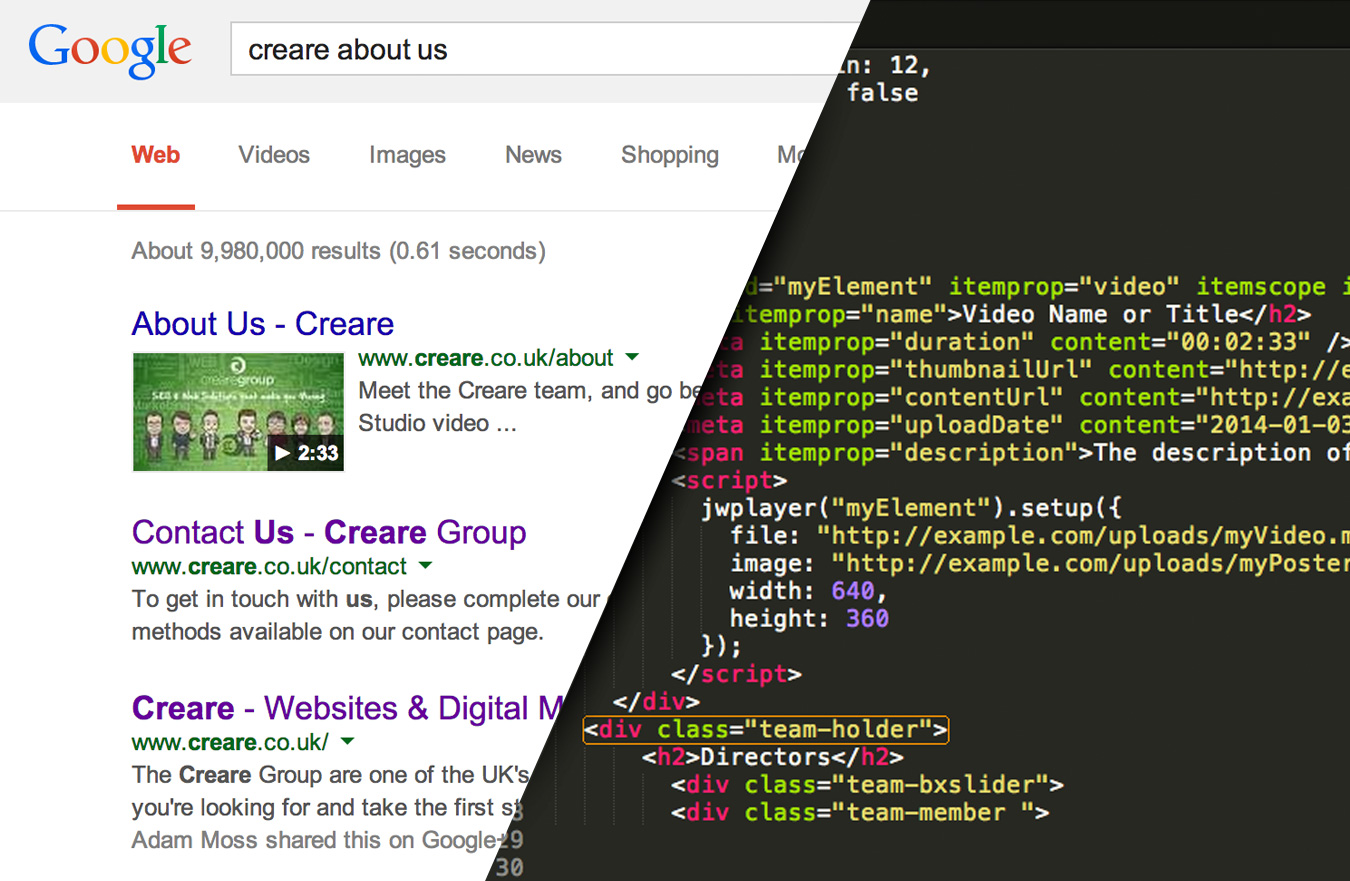1350x881 pixels.
Task: Click the 'file:' example.com URL line
Action: coord(1040,536)
